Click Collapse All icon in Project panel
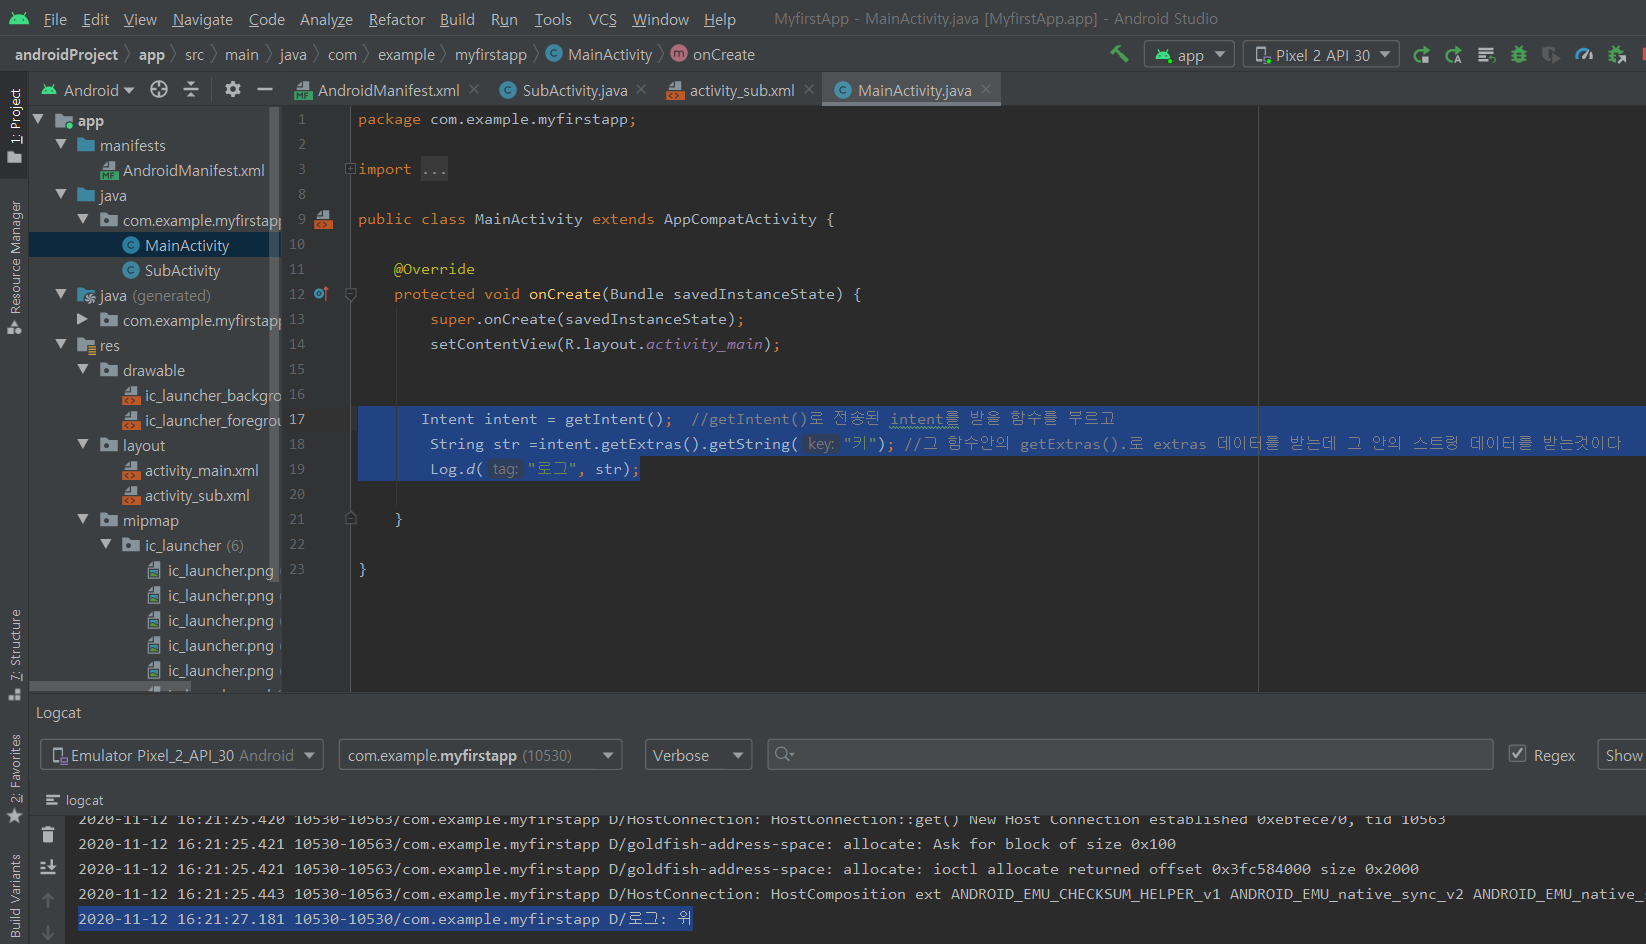Image resolution: width=1646 pixels, height=944 pixels. pos(191,89)
